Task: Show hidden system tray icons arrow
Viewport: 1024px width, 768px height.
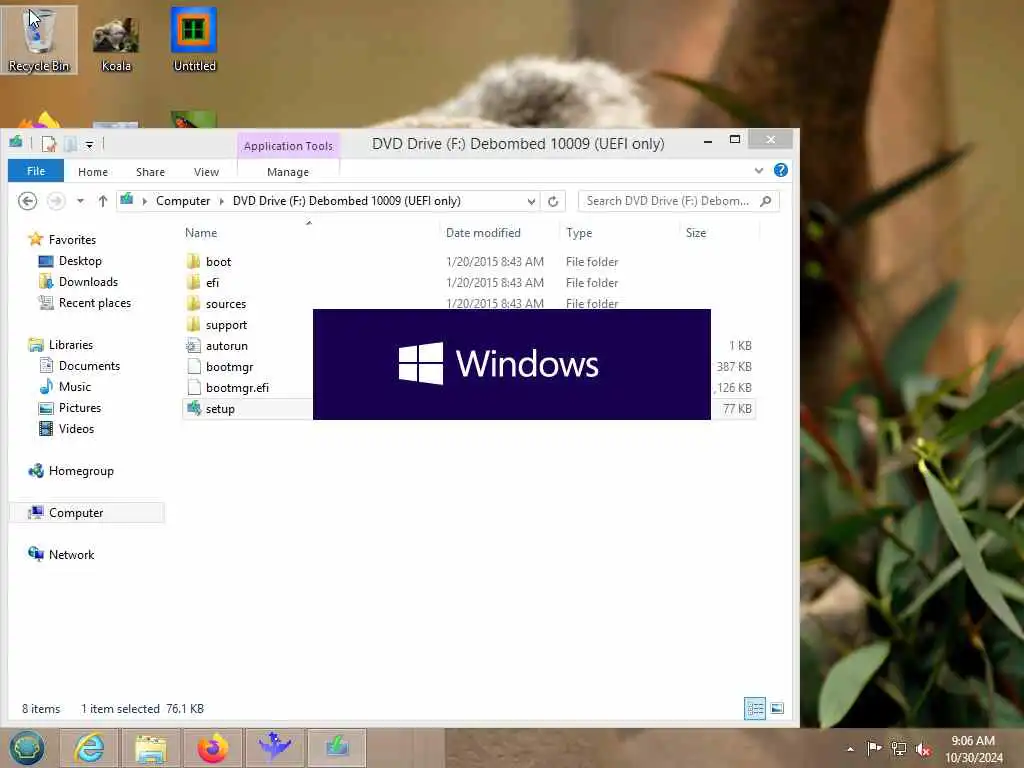Action: 850,749
